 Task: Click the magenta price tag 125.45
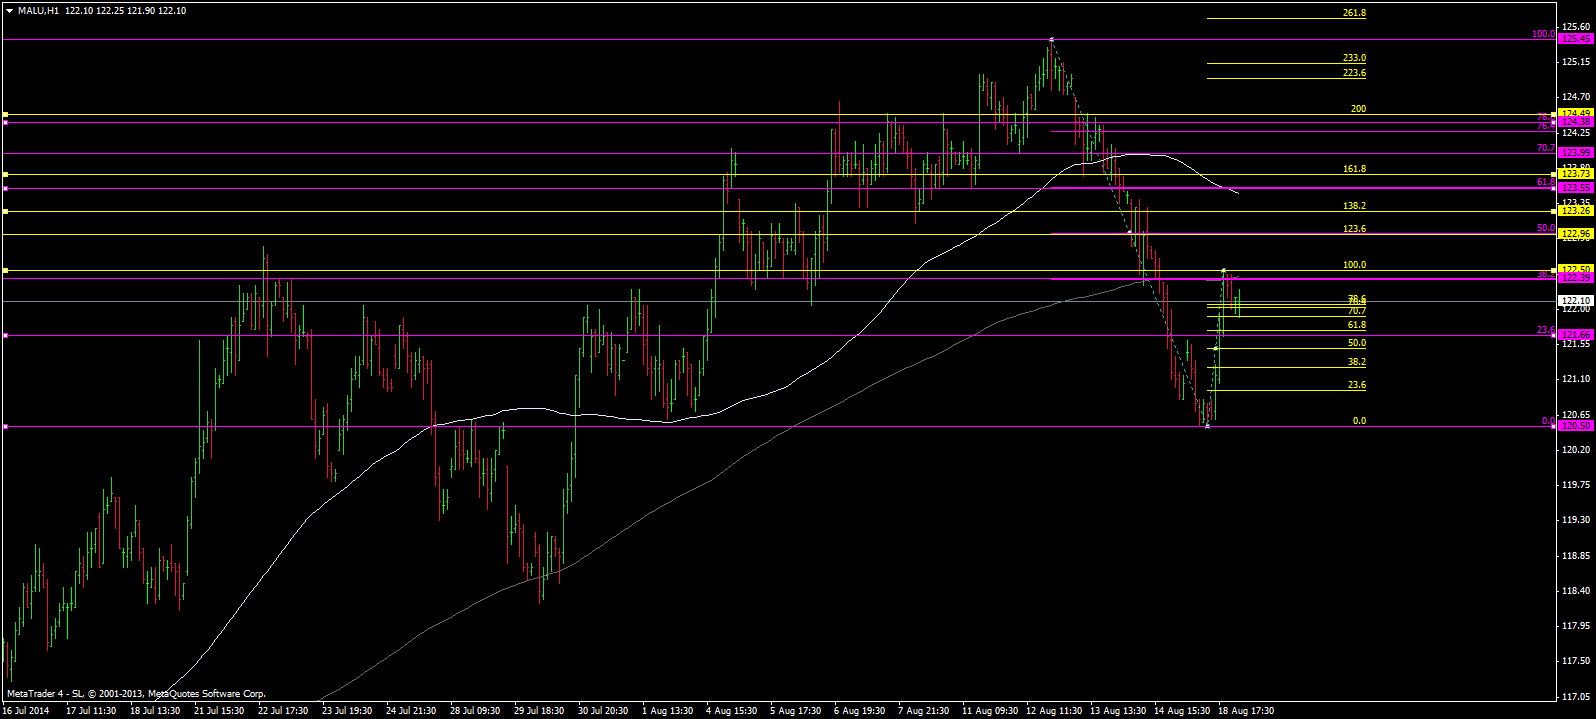pyautogui.click(x=1575, y=39)
